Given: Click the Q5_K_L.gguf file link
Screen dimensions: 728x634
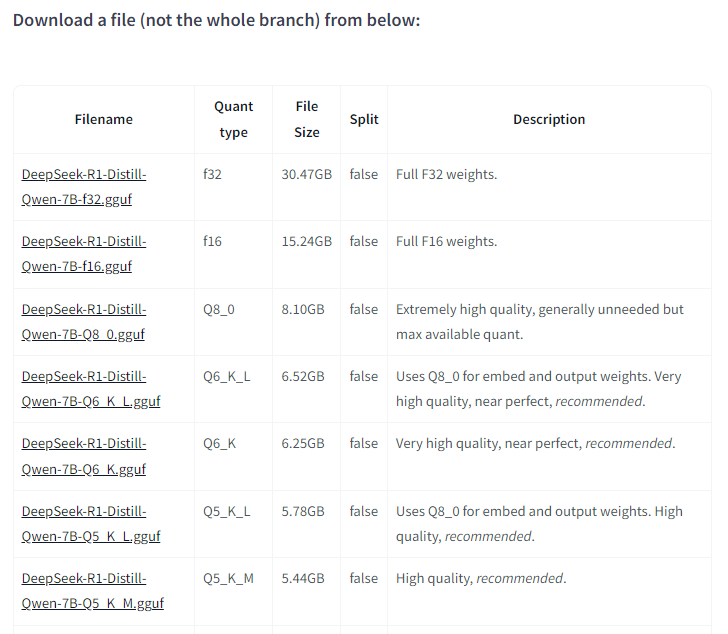Looking at the screenshot, I should pyautogui.click(x=91, y=535).
